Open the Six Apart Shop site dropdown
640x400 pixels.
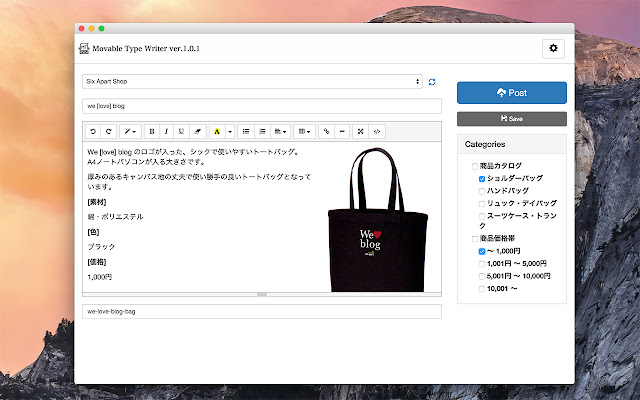tap(251, 81)
